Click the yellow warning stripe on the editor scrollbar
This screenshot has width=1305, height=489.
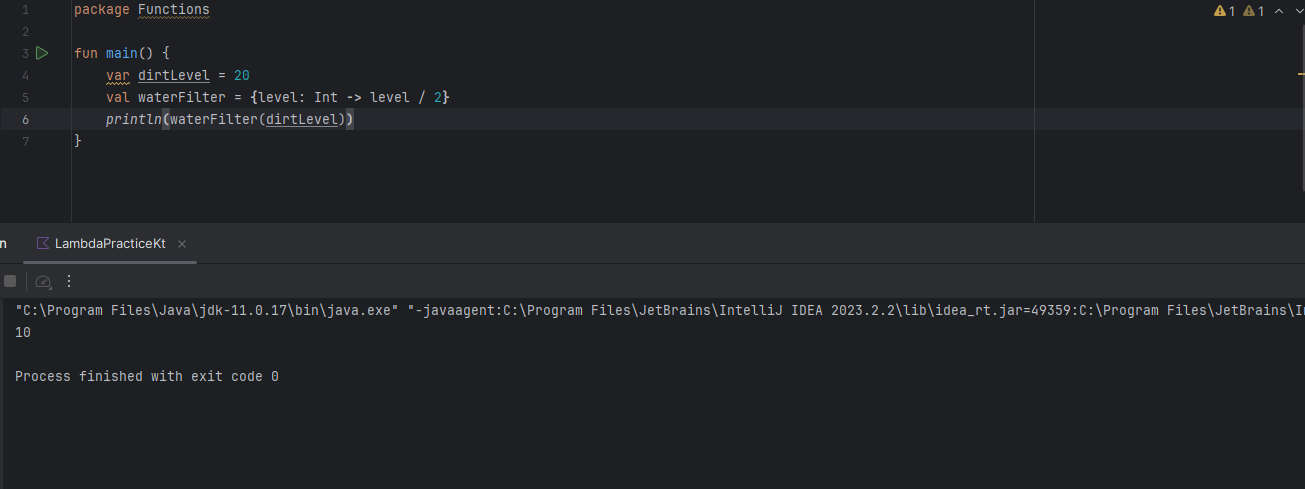pos(1301,73)
